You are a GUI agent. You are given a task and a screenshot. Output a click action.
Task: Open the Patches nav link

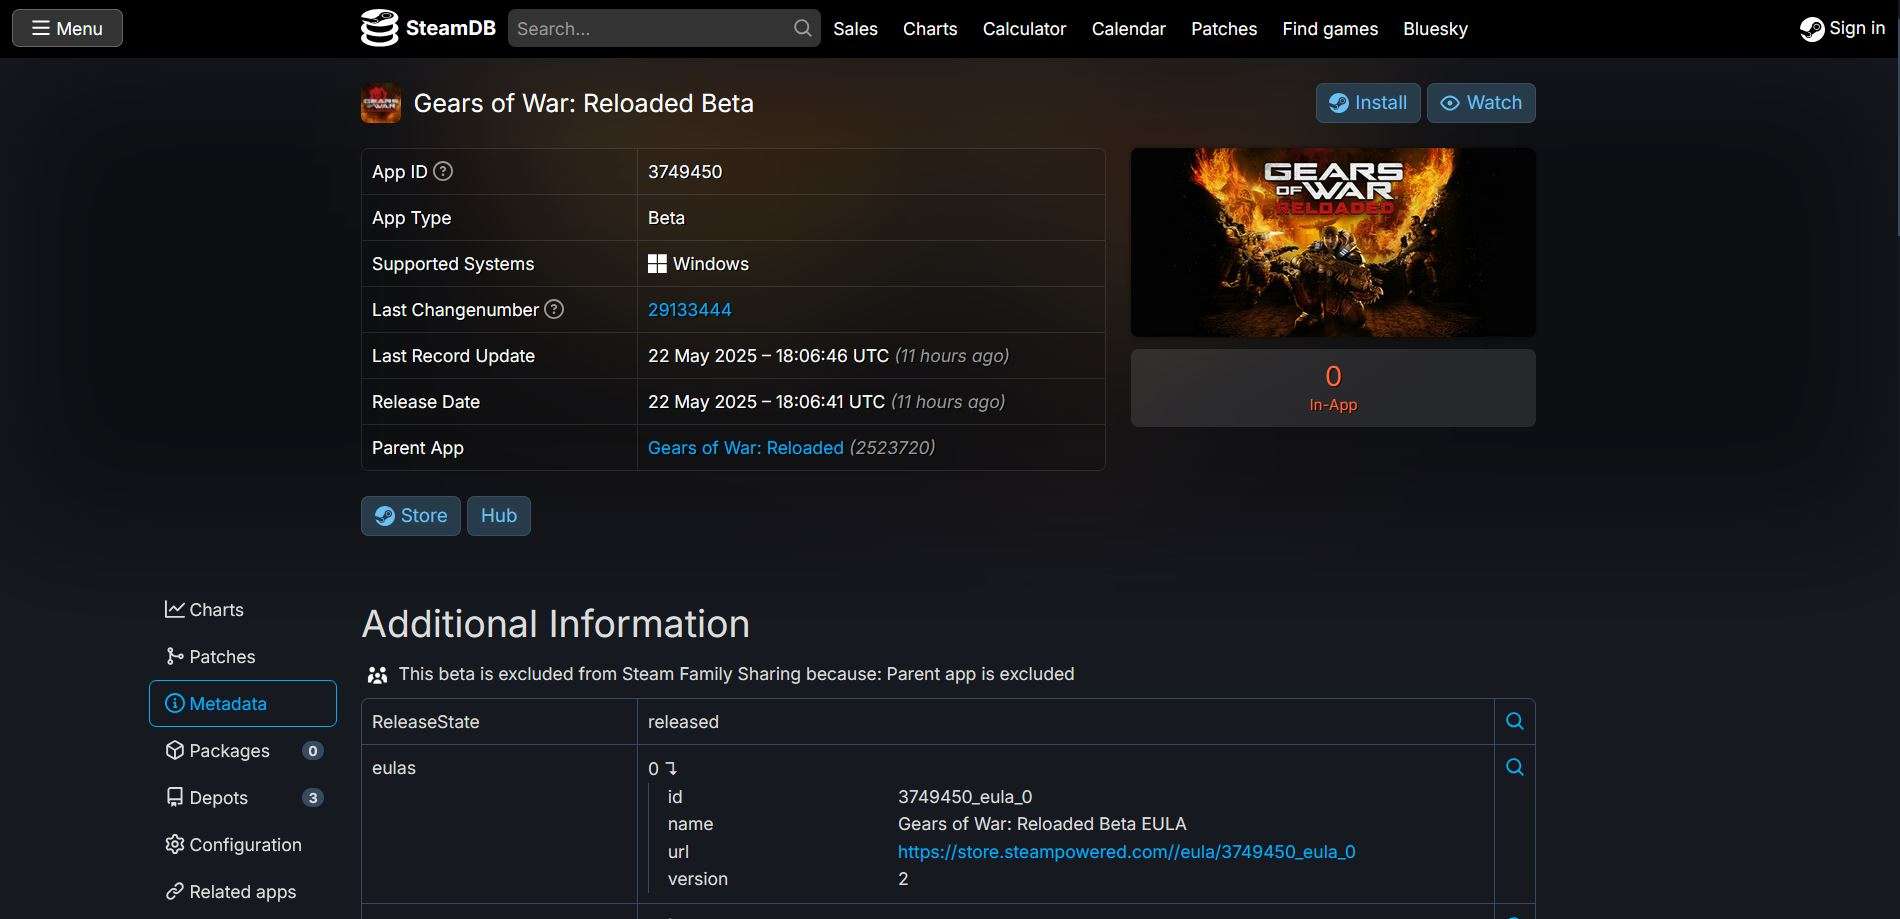(x=1224, y=29)
